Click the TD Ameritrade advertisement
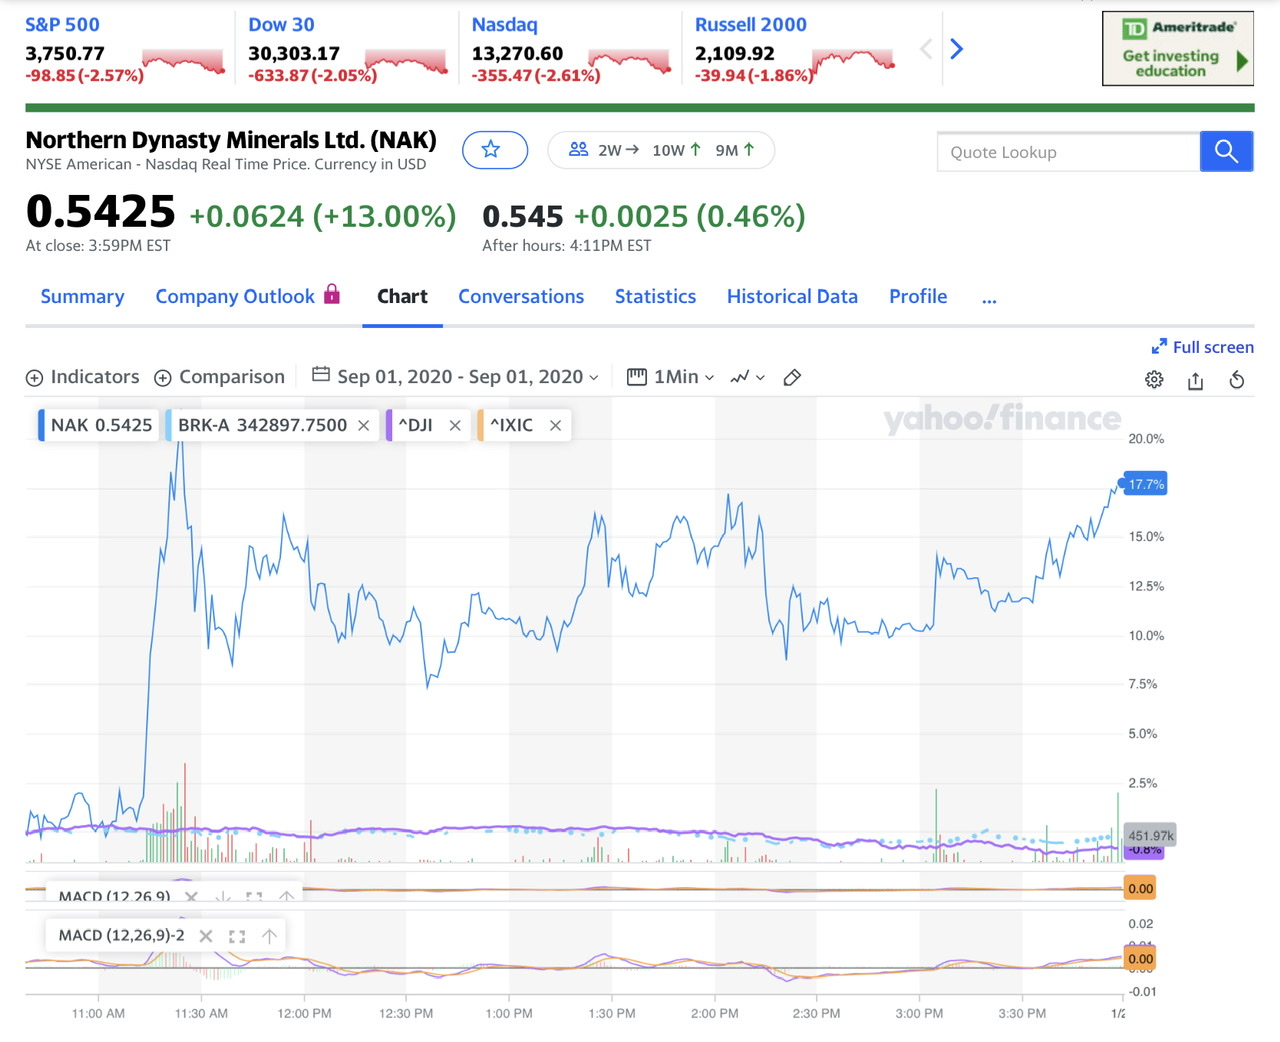 pos(1178,49)
